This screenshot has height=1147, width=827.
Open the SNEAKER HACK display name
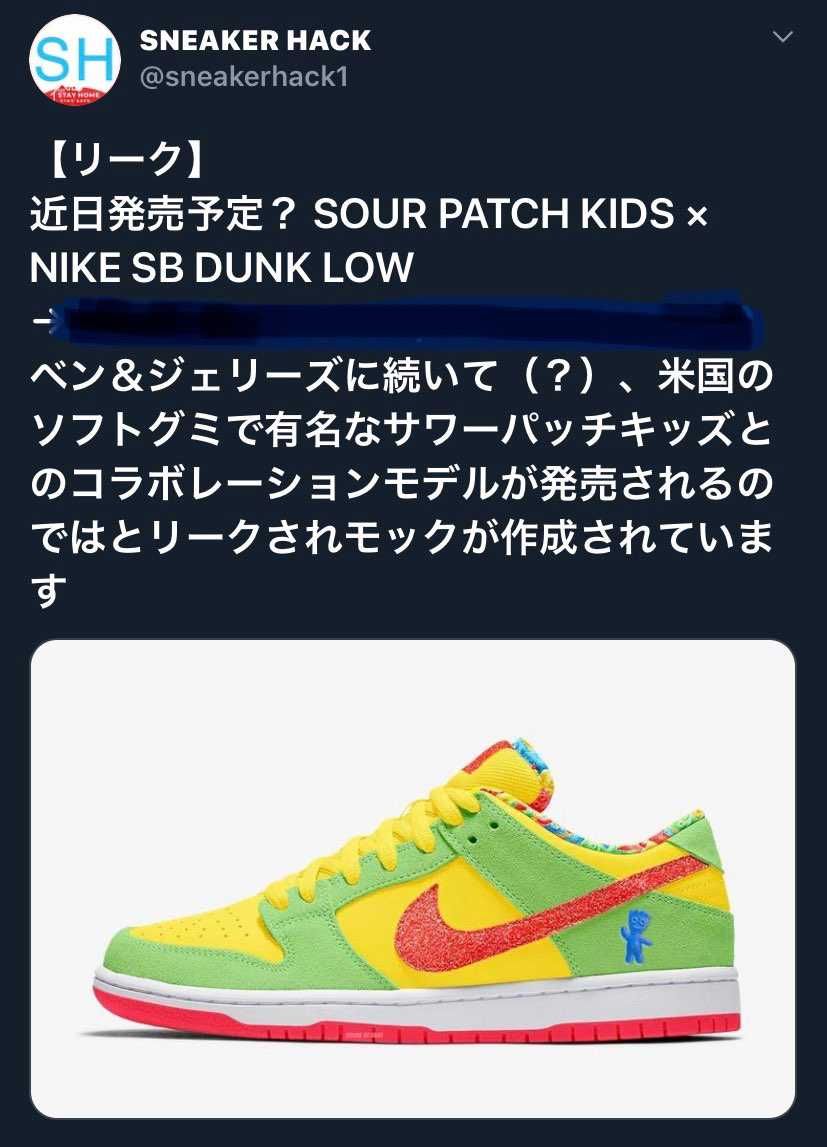coord(255,40)
